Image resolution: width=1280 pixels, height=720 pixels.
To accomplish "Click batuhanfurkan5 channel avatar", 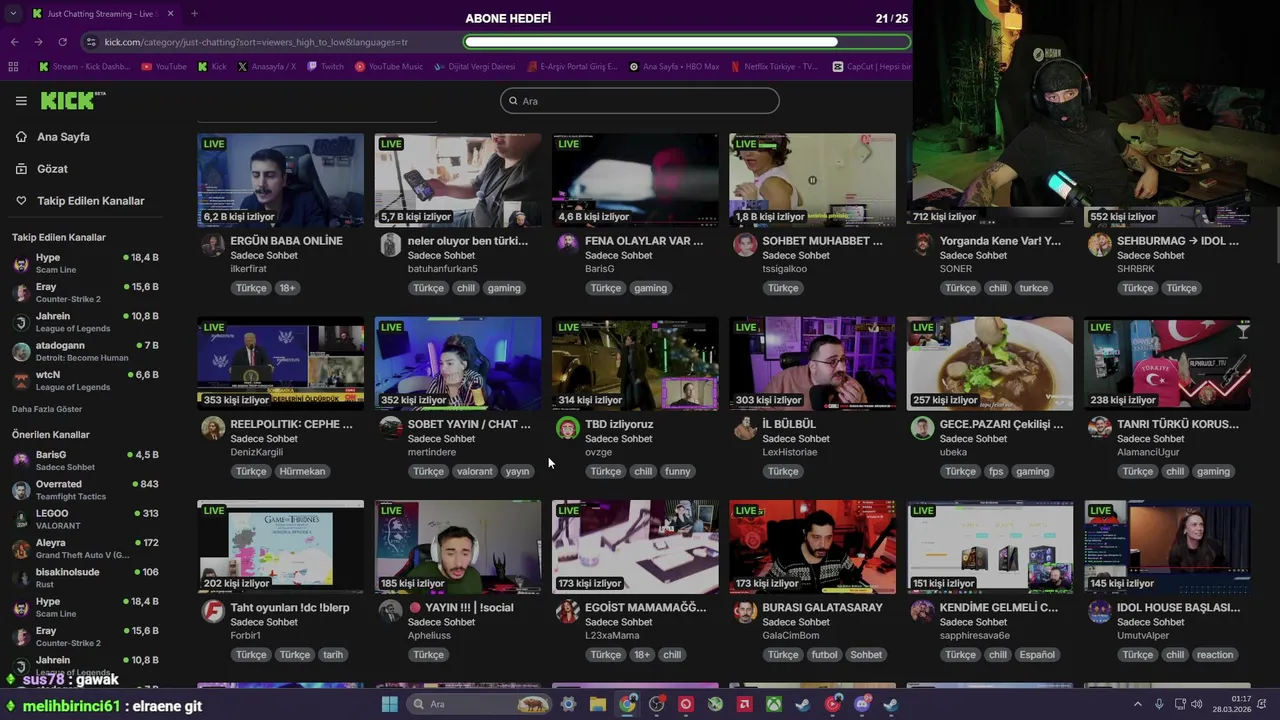I will tap(390, 245).
